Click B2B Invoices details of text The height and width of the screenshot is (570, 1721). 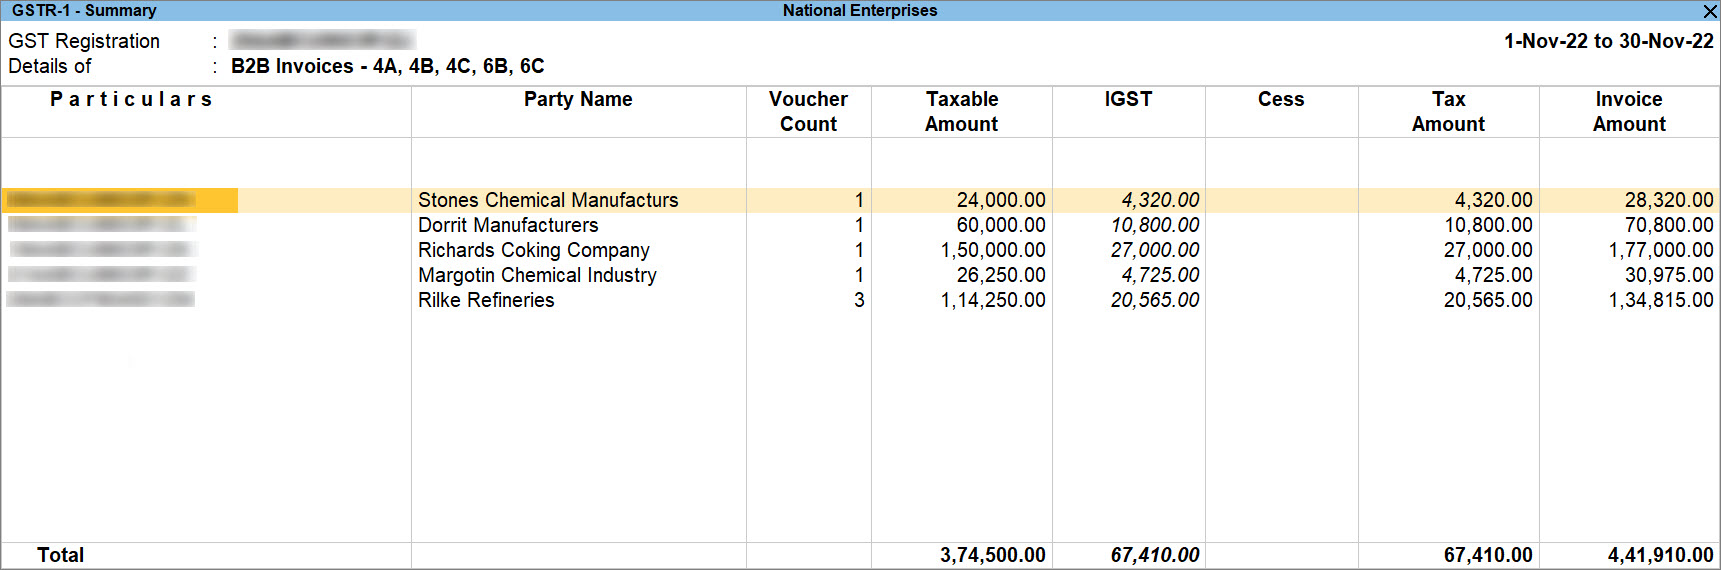coord(388,66)
